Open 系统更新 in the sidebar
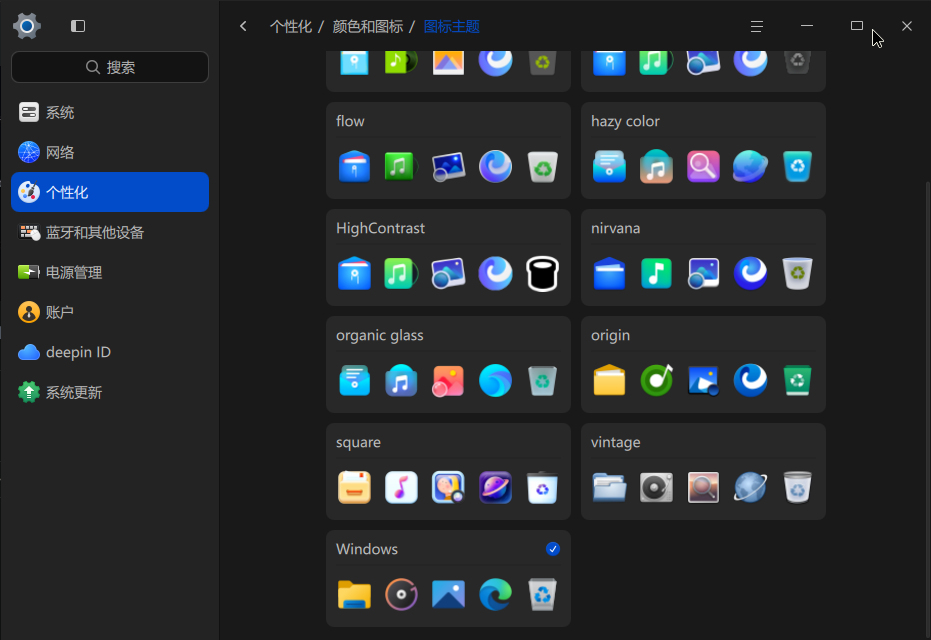931x640 pixels. (x=110, y=392)
